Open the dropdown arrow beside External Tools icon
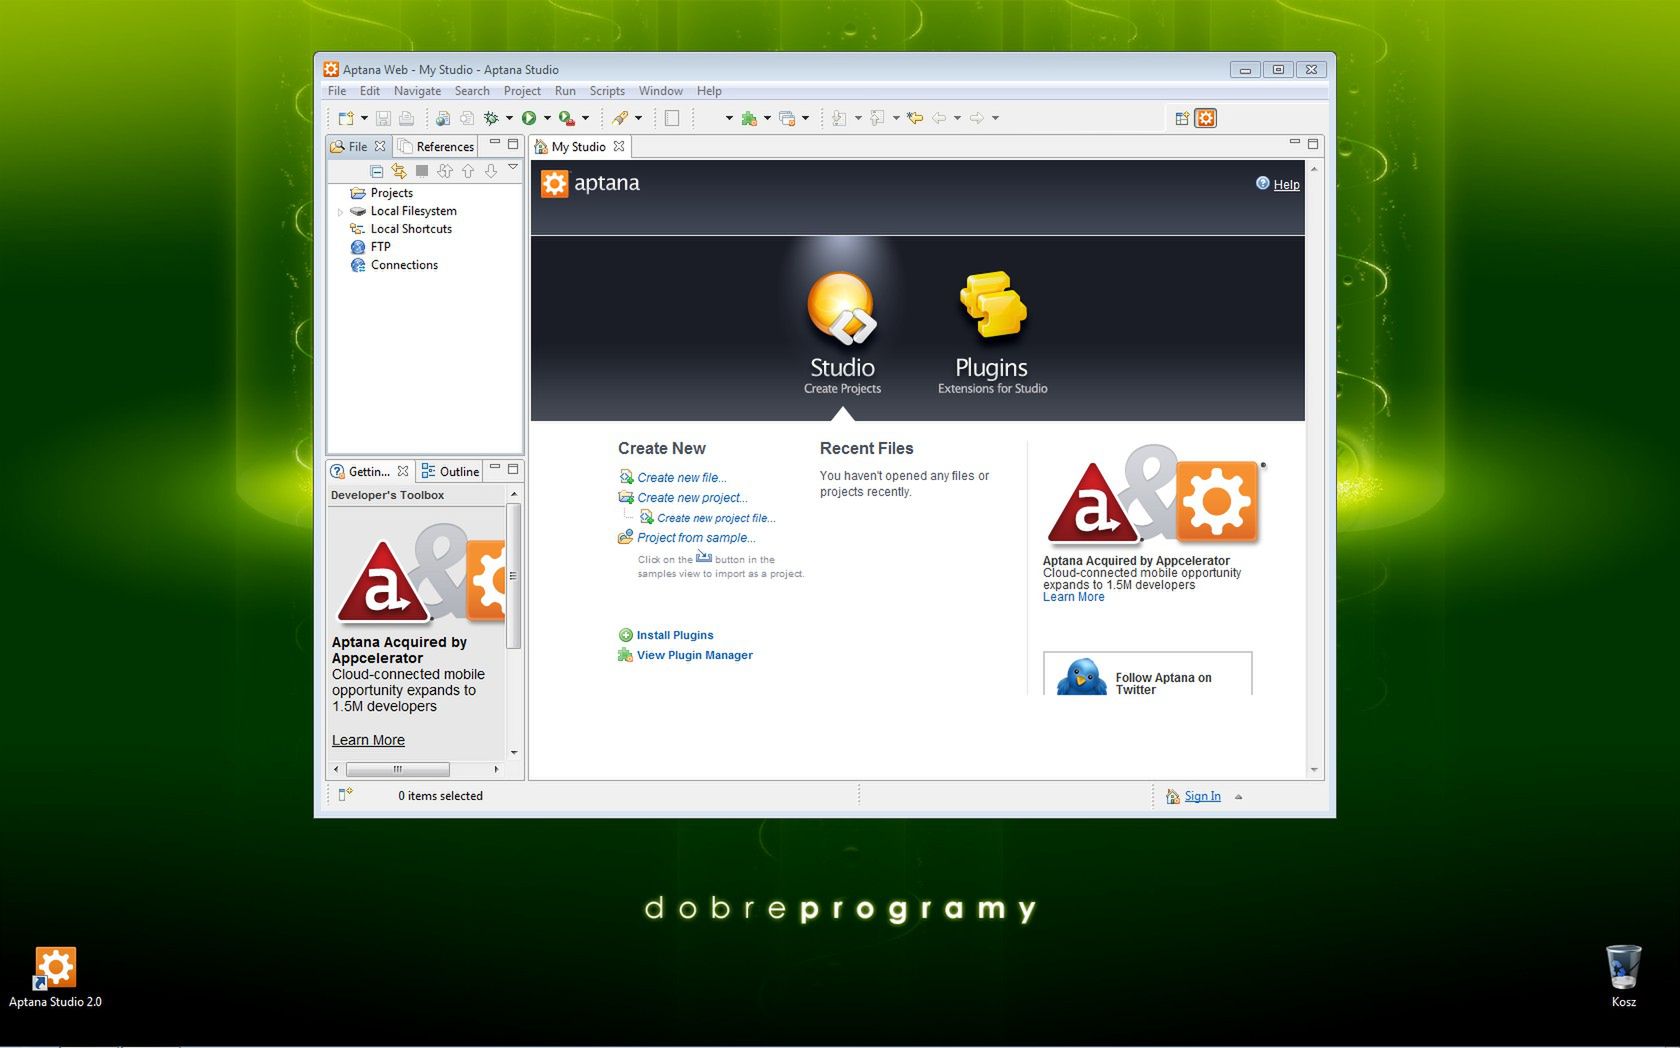This screenshot has height=1048, width=1680. pos(585,118)
